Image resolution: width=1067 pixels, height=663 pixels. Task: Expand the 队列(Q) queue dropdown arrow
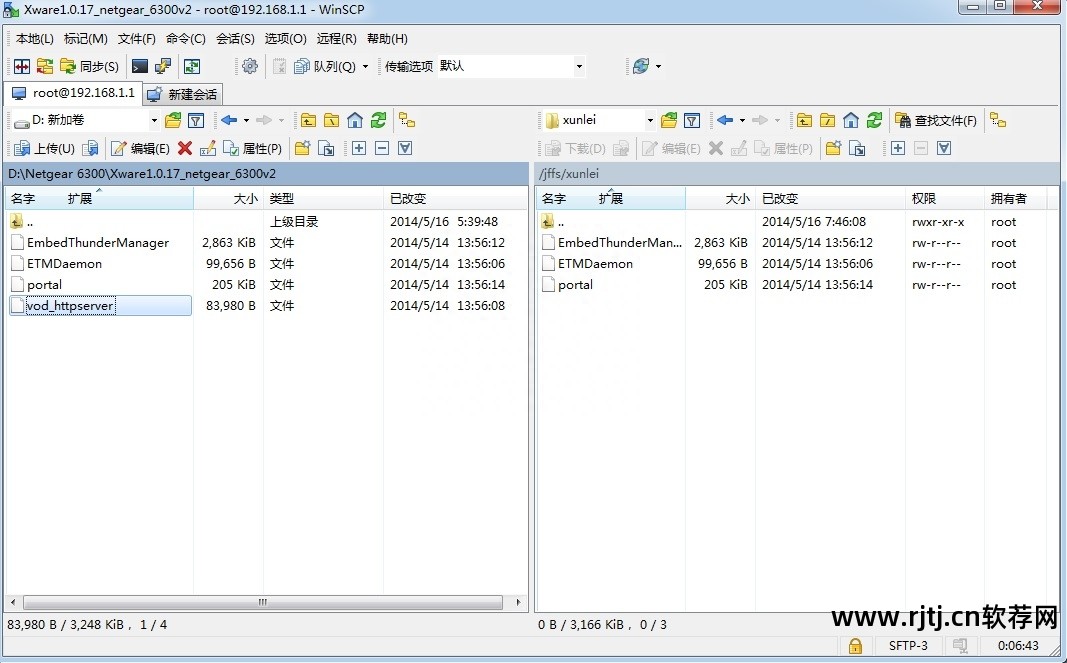(365, 66)
